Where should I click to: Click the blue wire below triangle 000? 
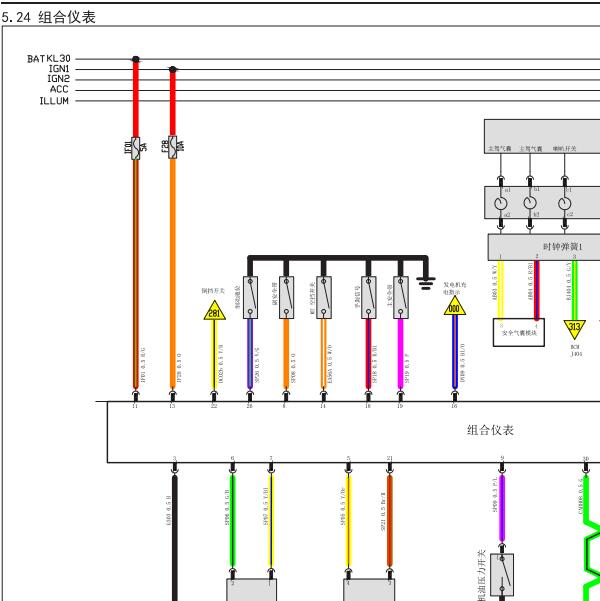tap(455, 352)
